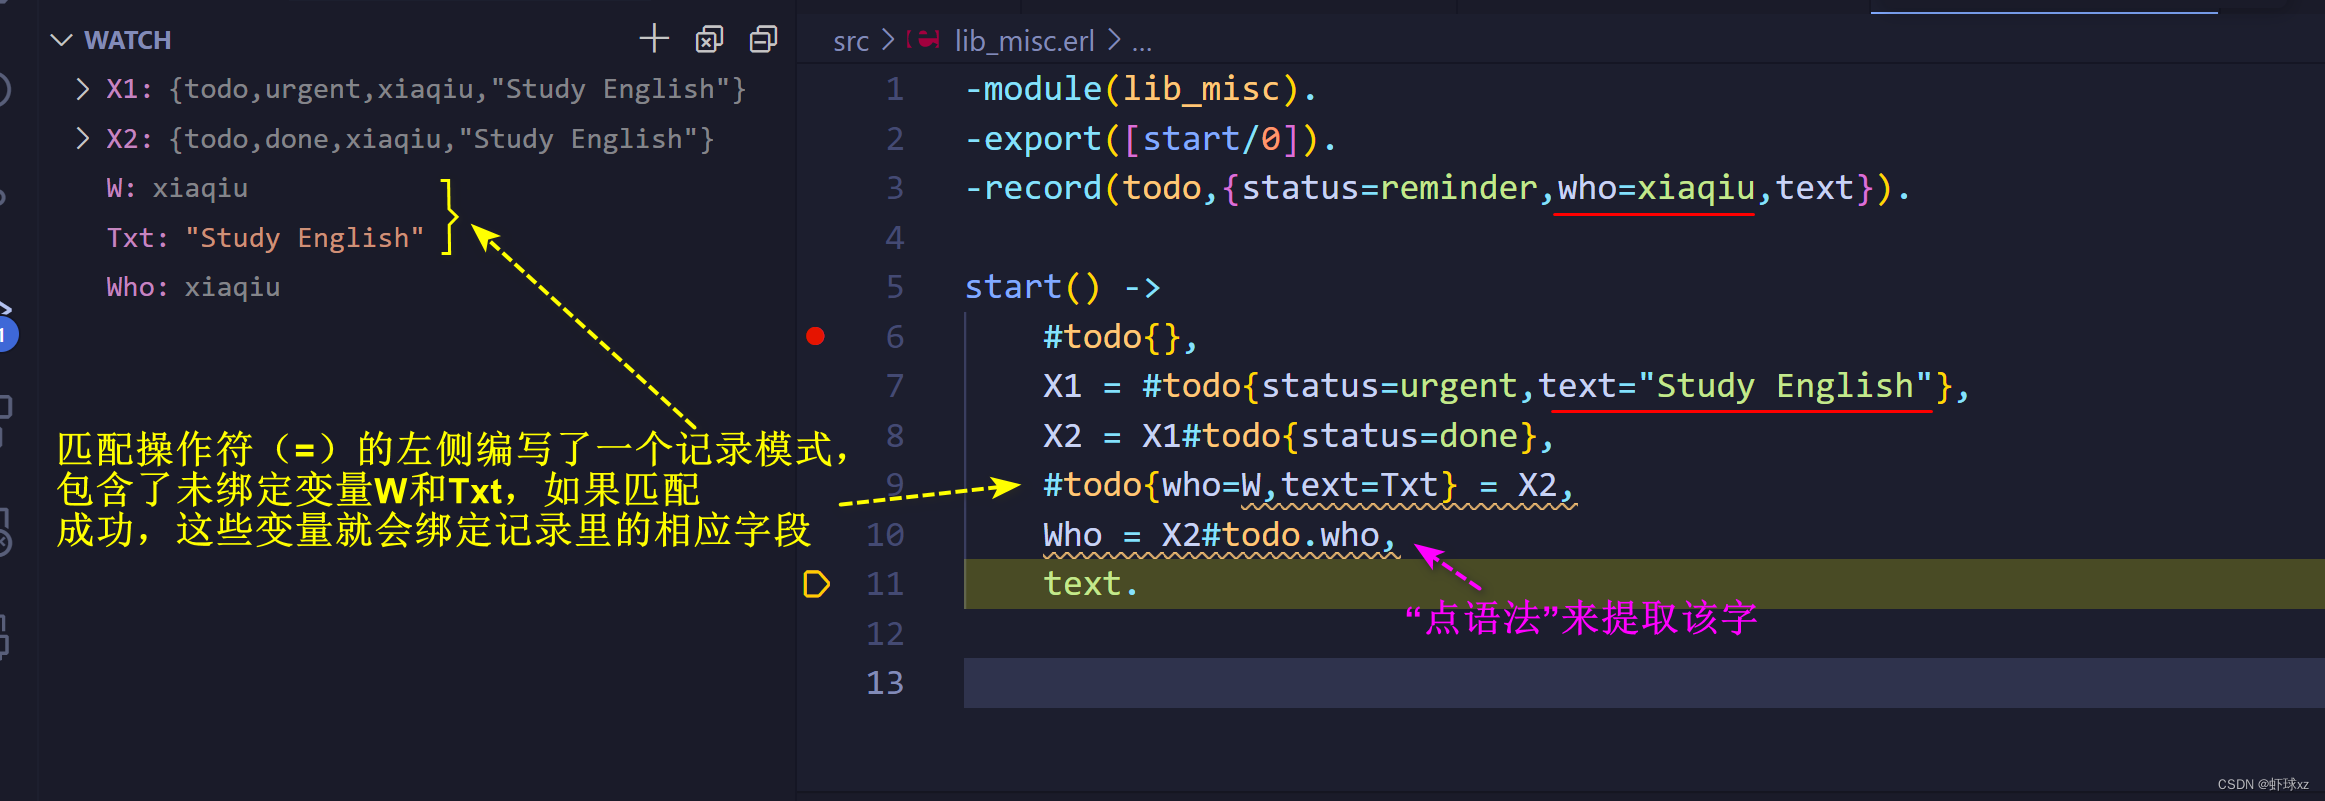Select the Who: xiaqiu watch row
2325x801 pixels.
(193, 287)
